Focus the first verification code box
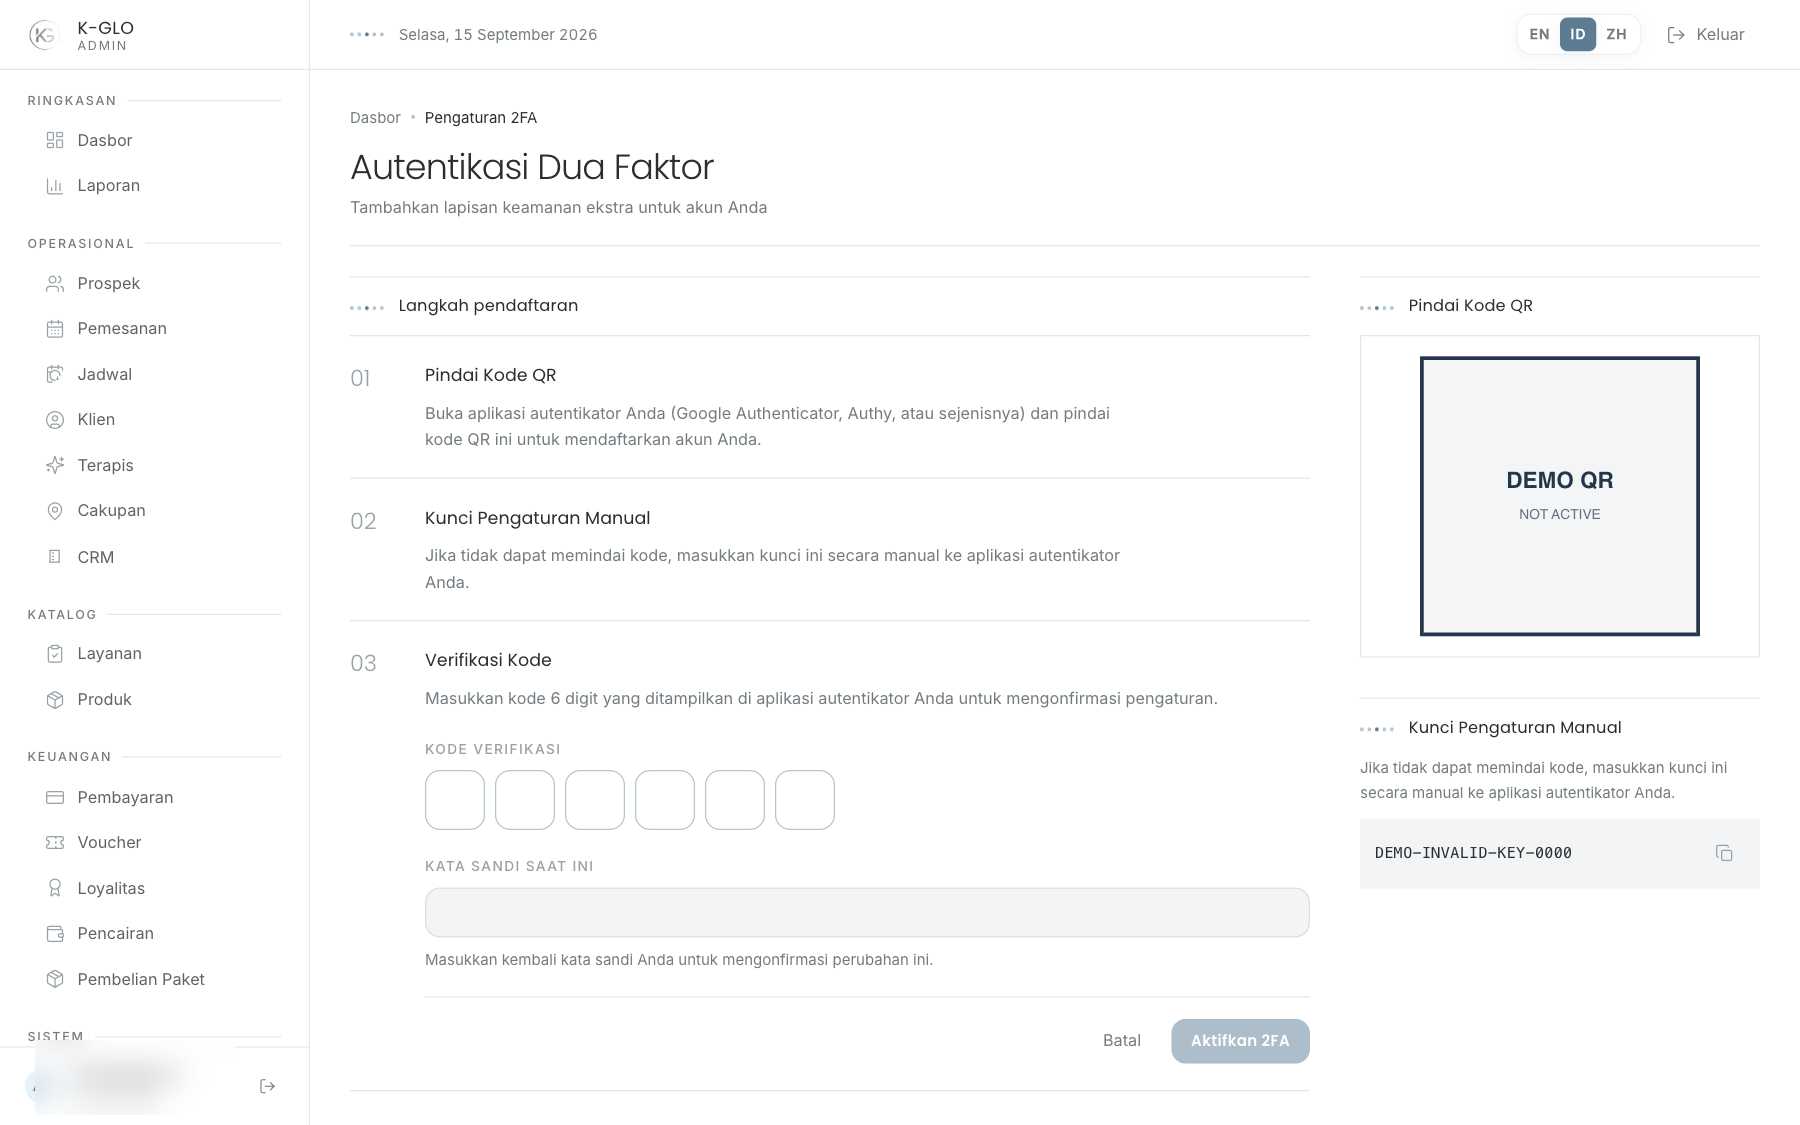Image resolution: width=1800 pixels, height=1125 pixels. tap(455, 800)
